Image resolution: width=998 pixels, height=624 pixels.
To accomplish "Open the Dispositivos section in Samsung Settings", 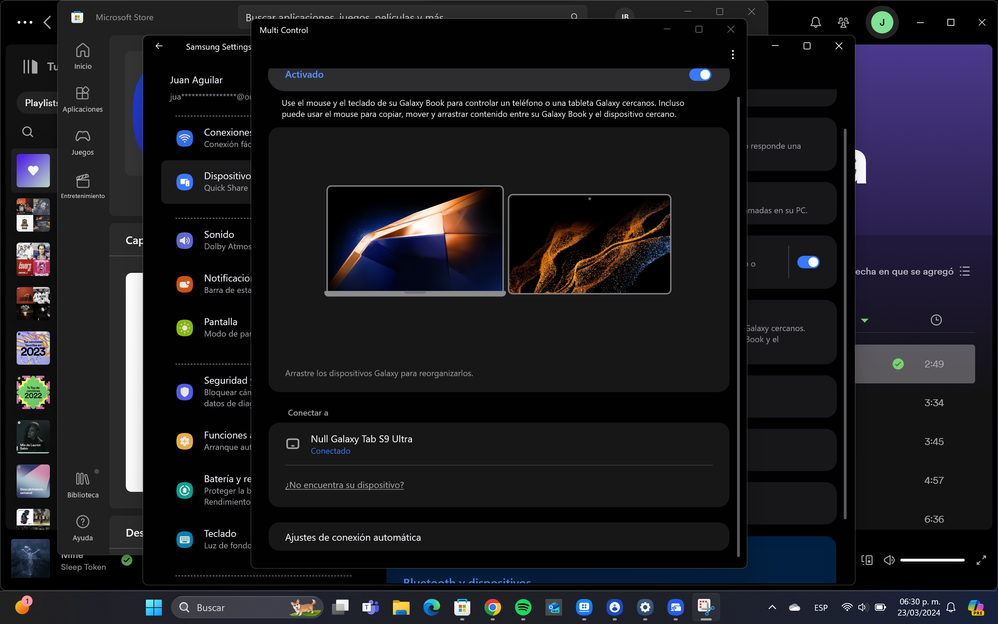I will [x=207, y=182].
